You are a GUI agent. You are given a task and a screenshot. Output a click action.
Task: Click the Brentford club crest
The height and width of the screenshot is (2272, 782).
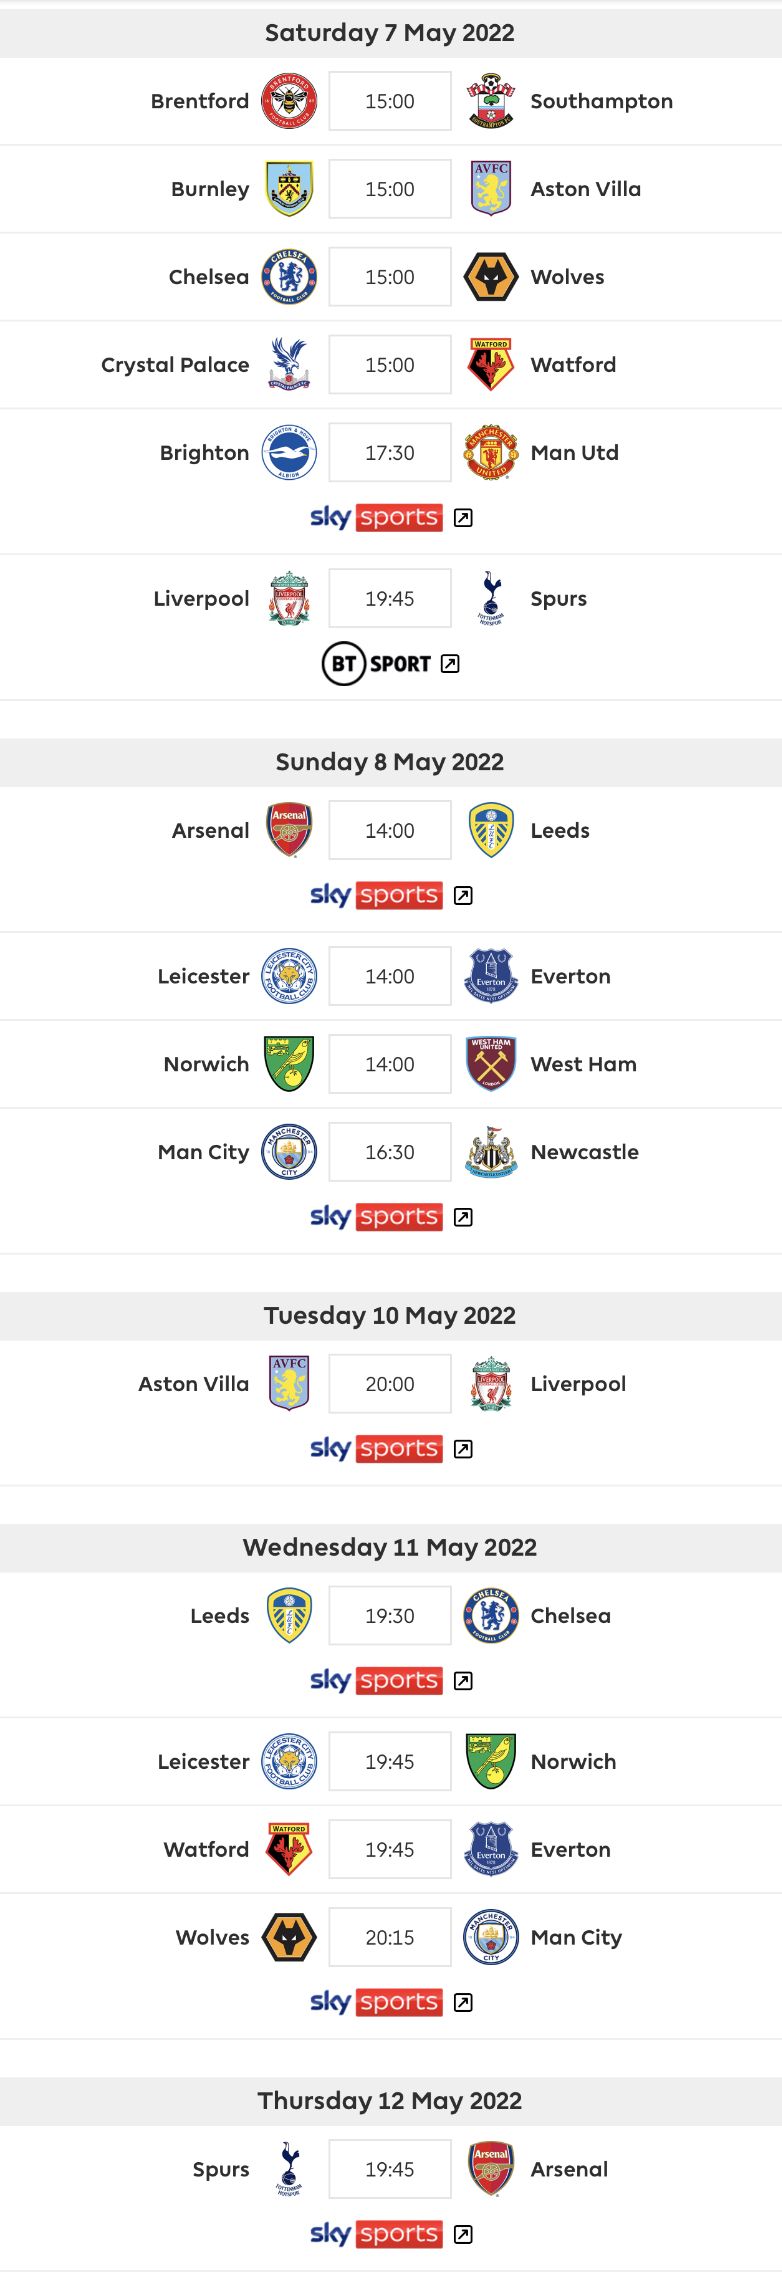click(x=289, y=101)
